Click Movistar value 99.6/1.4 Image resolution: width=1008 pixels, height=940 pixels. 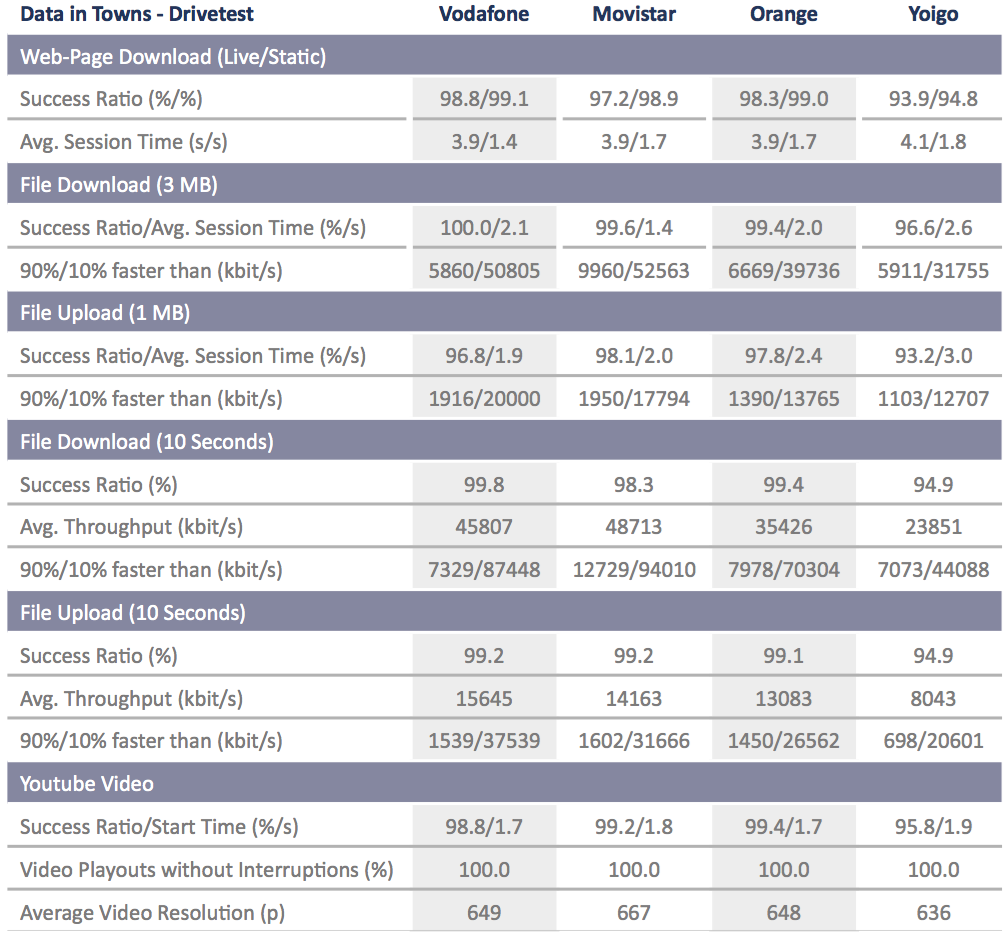[x=634, y=228]
